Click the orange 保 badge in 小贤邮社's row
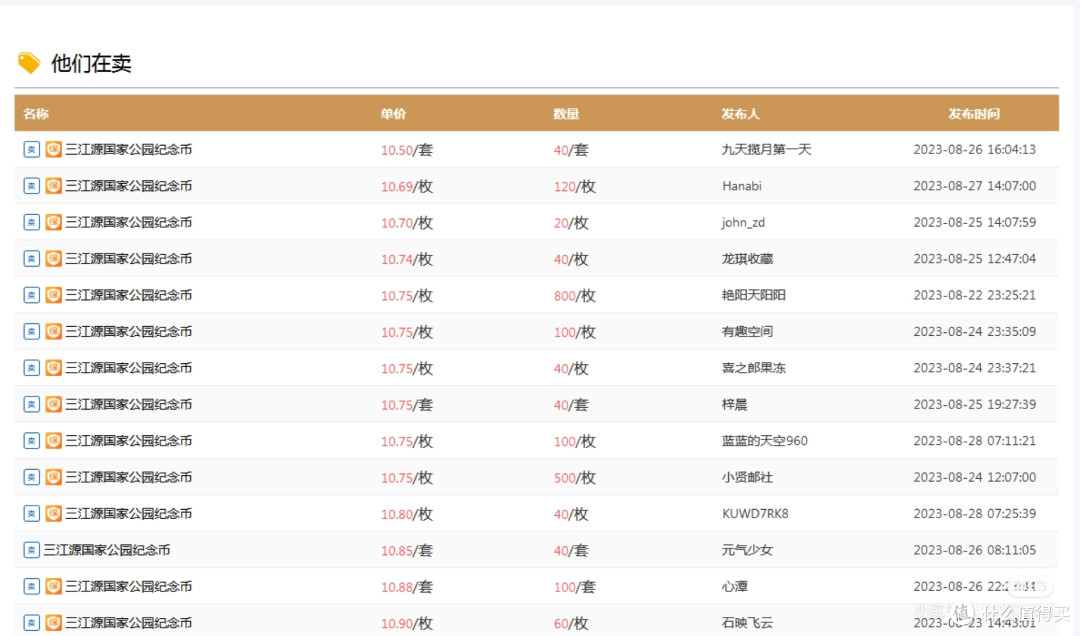 pyautogui.click(x=54, y=478)
